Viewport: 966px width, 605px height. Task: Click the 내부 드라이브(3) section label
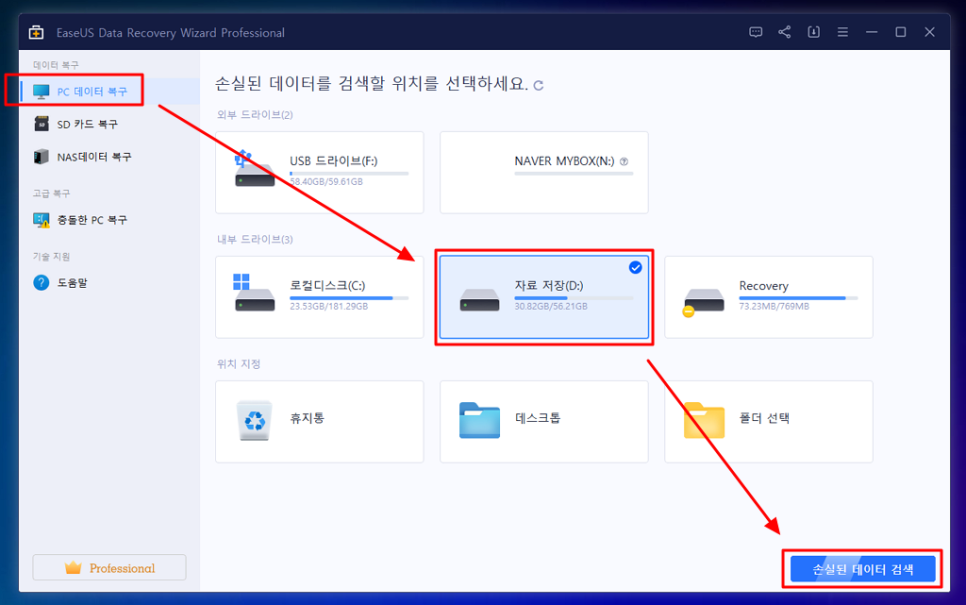click(254, 239)
